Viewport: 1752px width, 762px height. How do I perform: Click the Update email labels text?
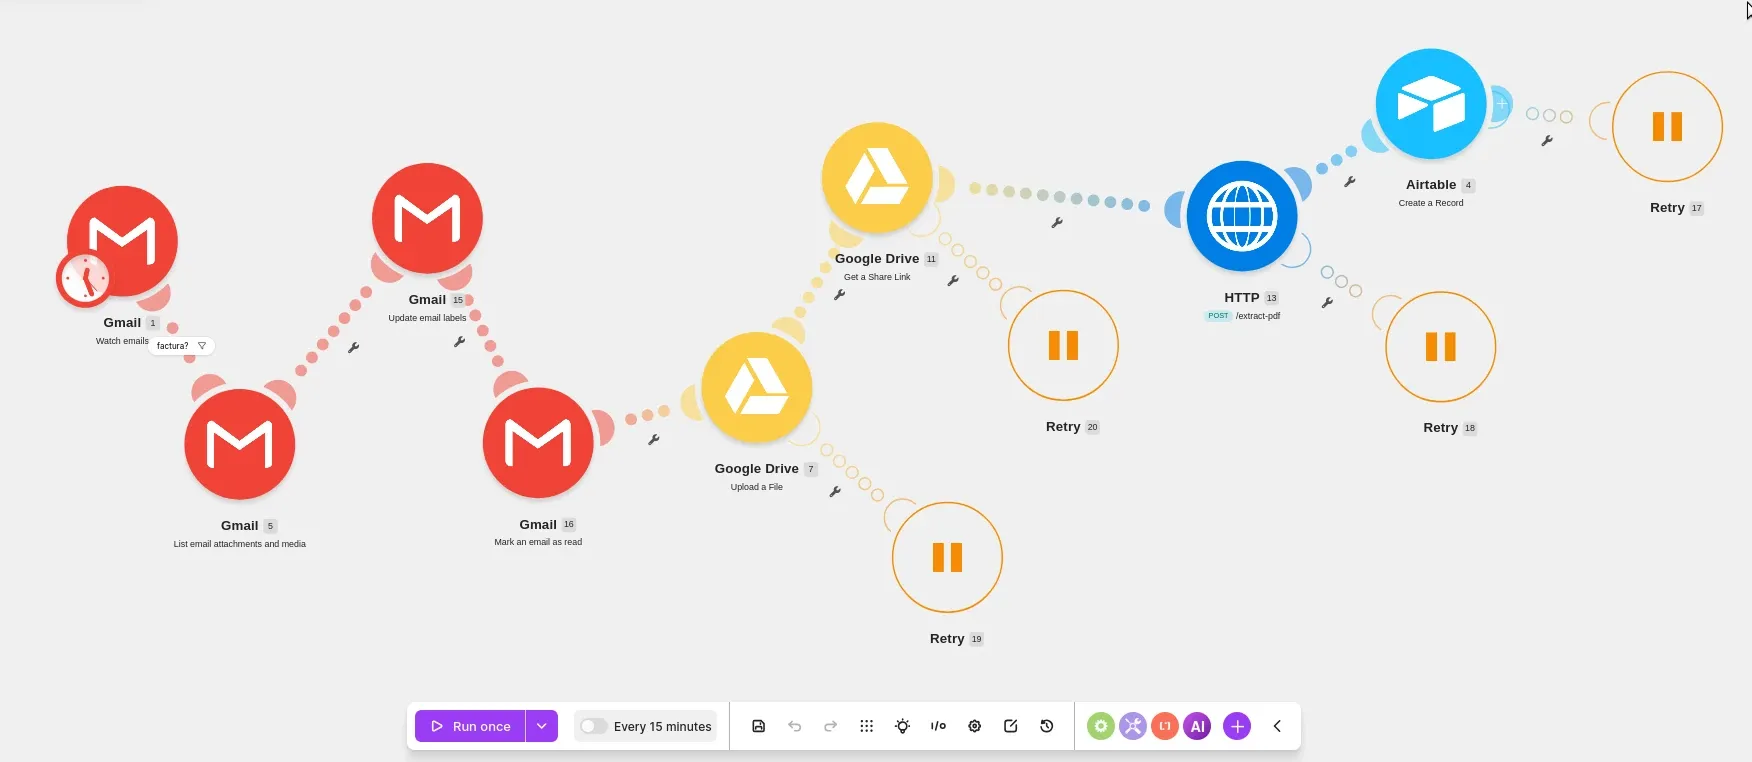click(x=427, y=318)
